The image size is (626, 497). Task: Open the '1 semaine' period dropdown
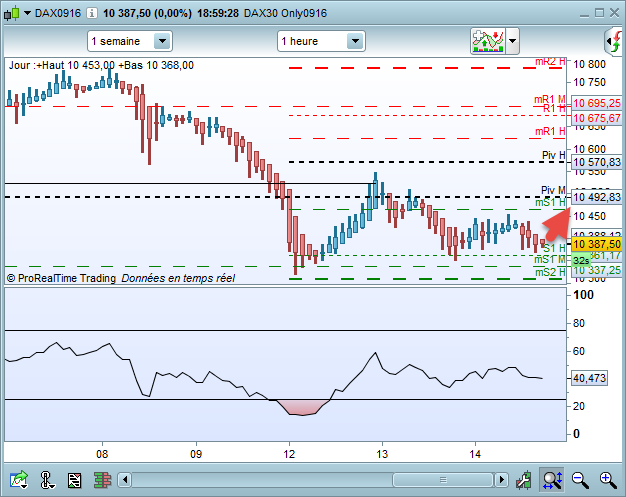130,41
